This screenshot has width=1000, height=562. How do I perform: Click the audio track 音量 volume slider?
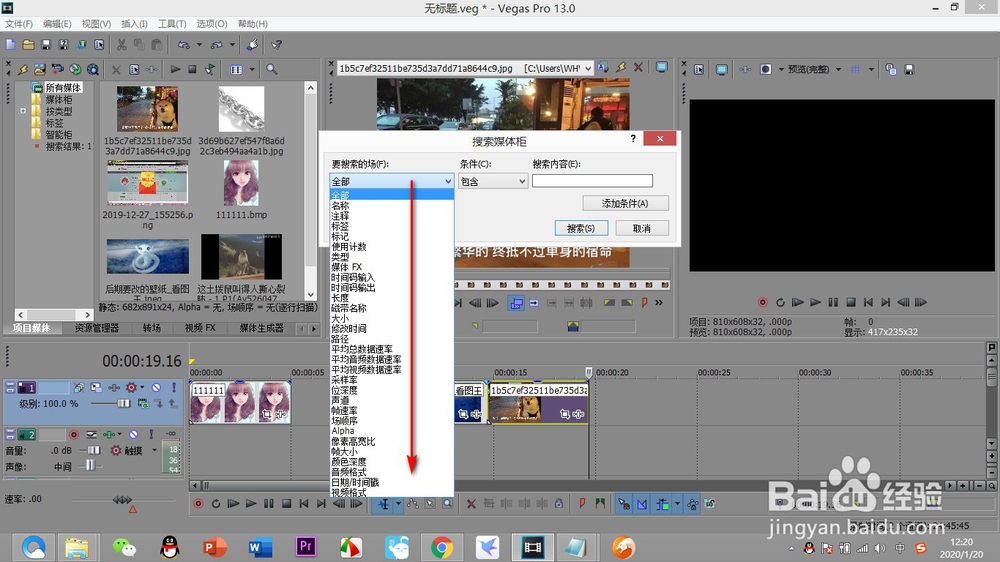(x=93, y=450)
